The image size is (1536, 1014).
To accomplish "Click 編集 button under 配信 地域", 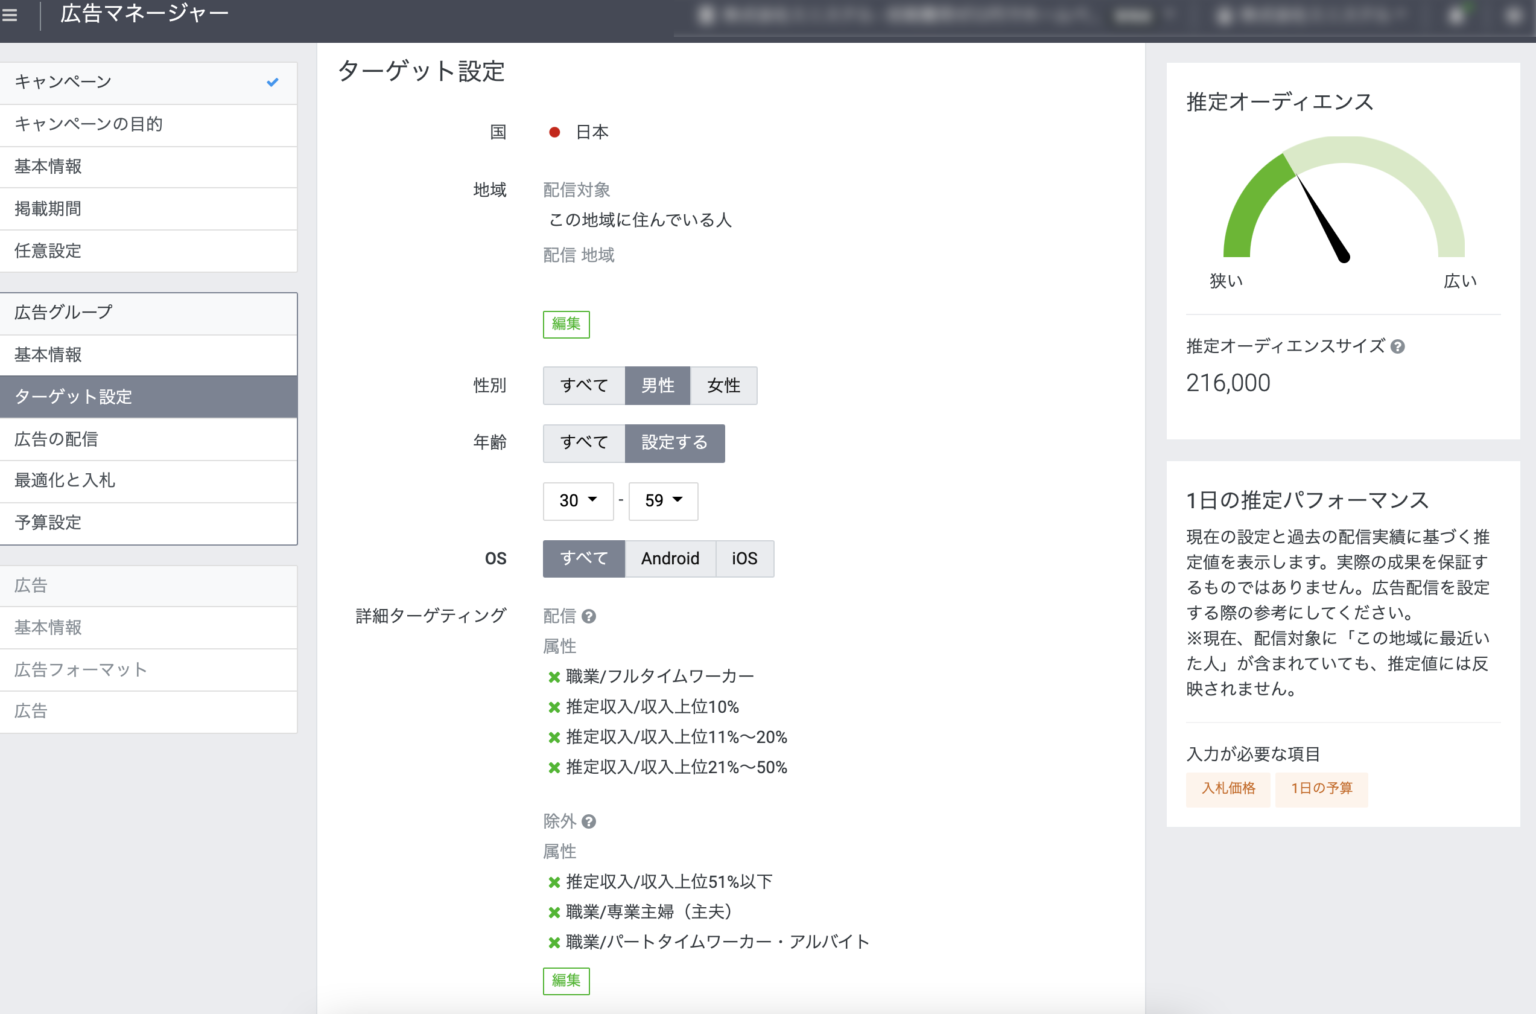I will [566, 324].
